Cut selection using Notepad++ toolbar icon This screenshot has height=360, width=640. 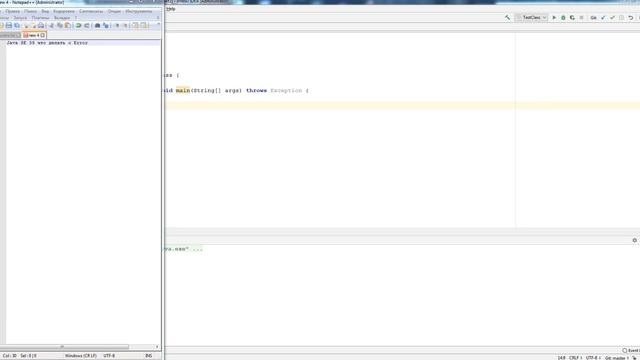[51, 25]
